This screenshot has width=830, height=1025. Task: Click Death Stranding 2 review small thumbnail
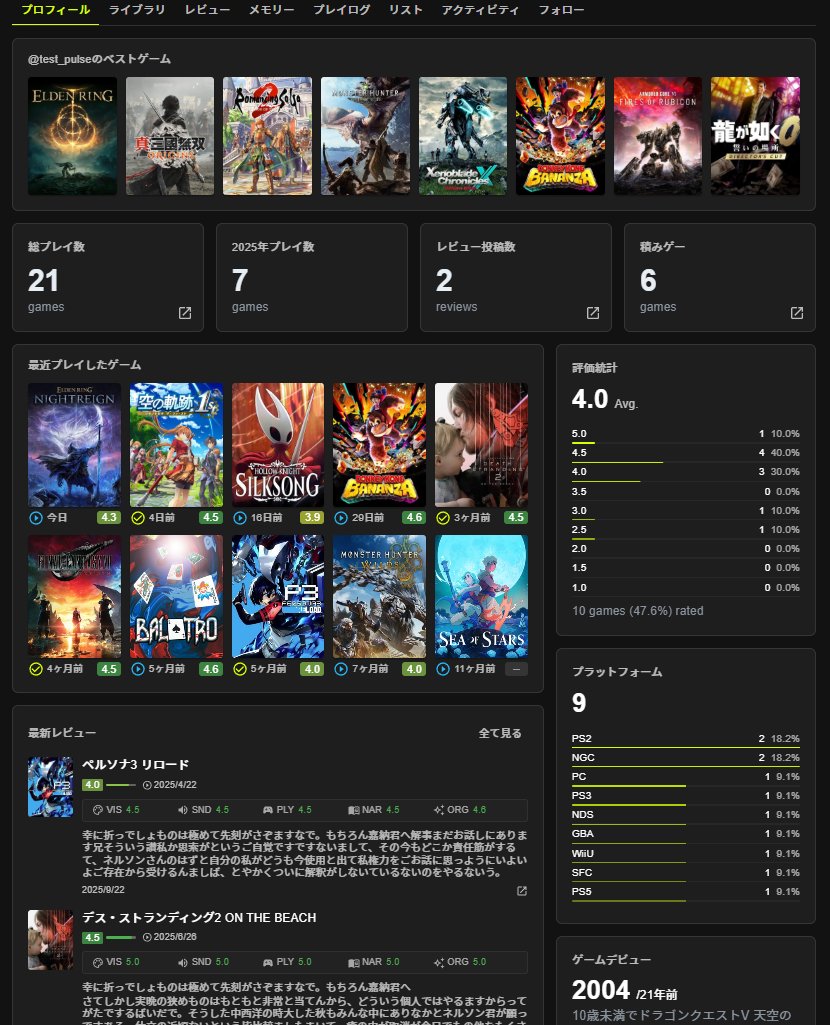[50, 939]
